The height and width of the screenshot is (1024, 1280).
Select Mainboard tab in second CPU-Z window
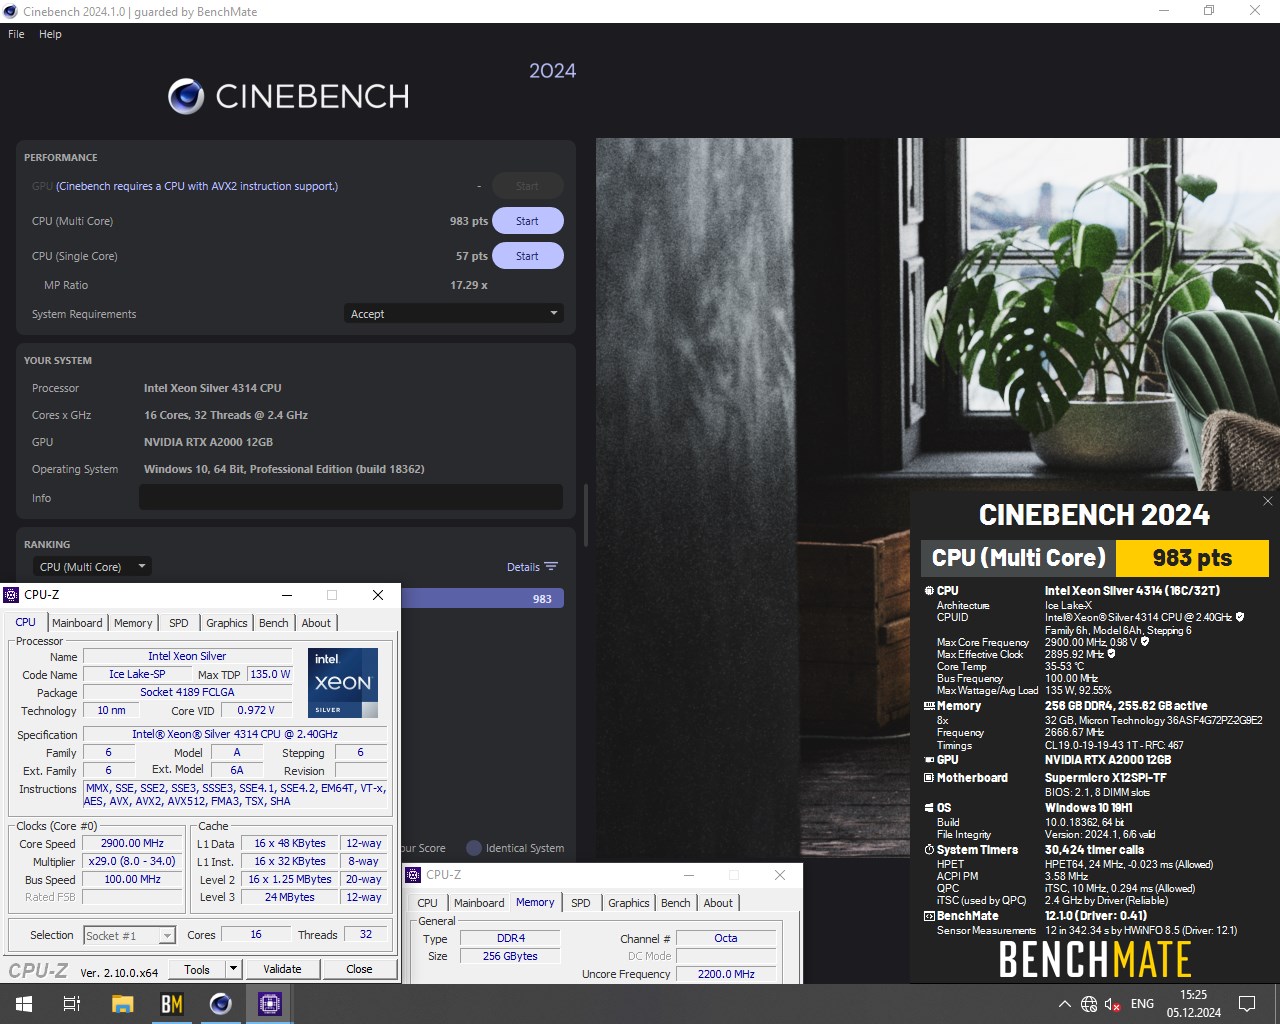pyautogui.click(x=479, y=903)
